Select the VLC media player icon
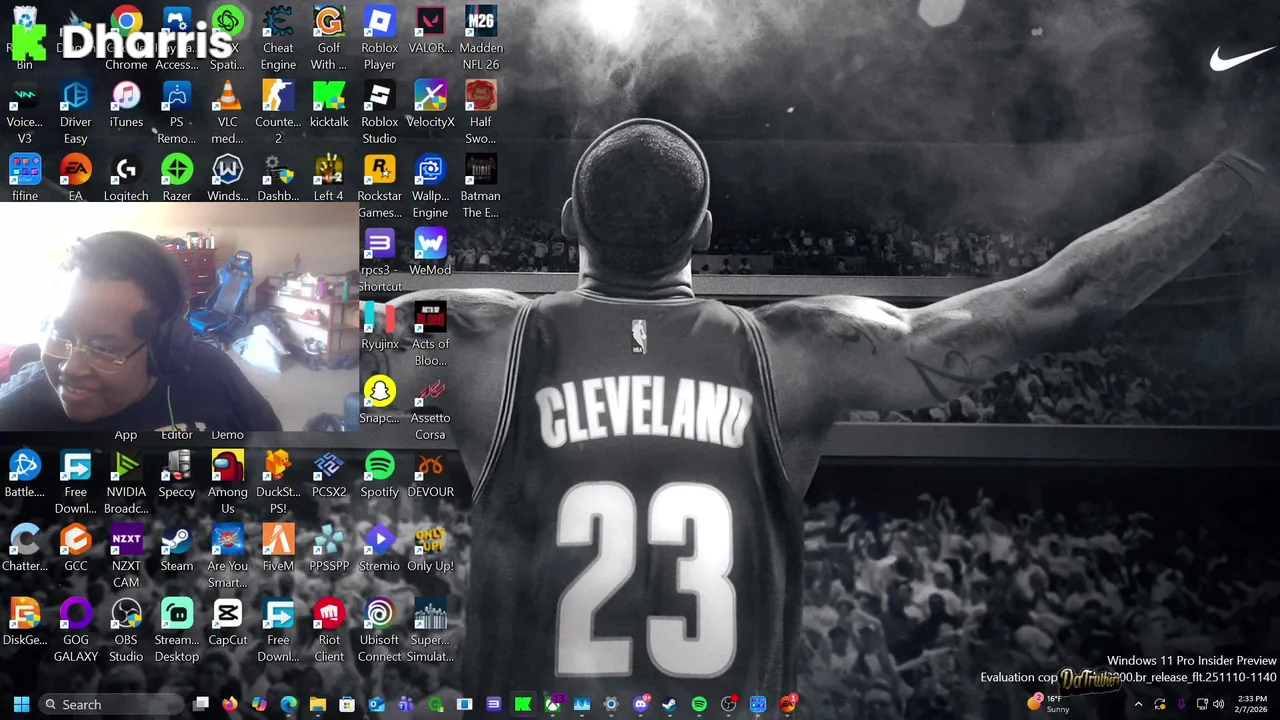 (x=228, y=112)
